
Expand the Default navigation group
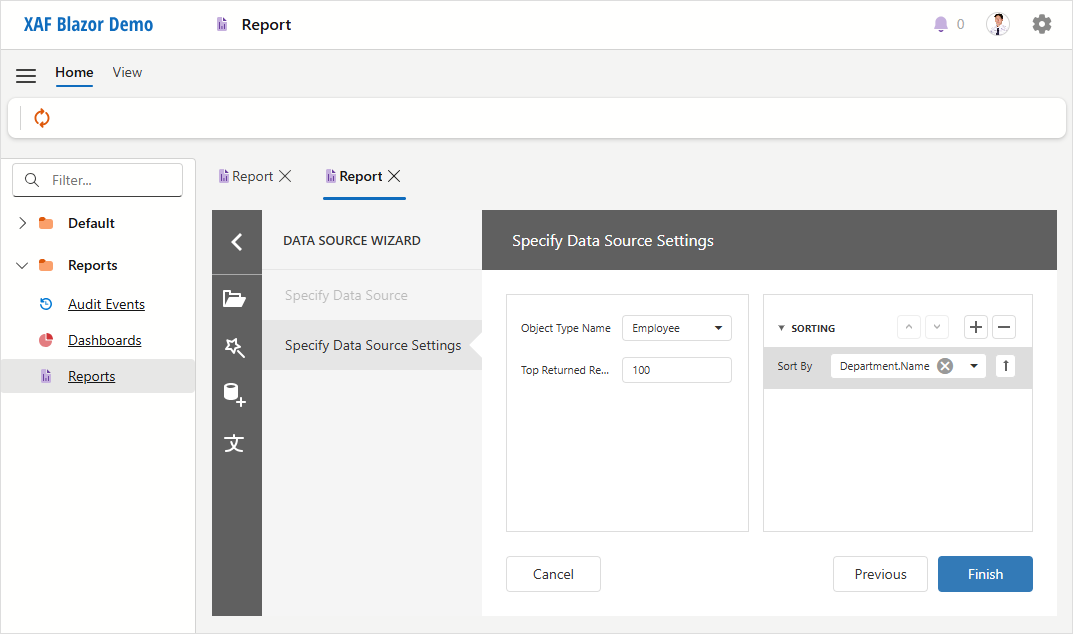click(23, 223)
